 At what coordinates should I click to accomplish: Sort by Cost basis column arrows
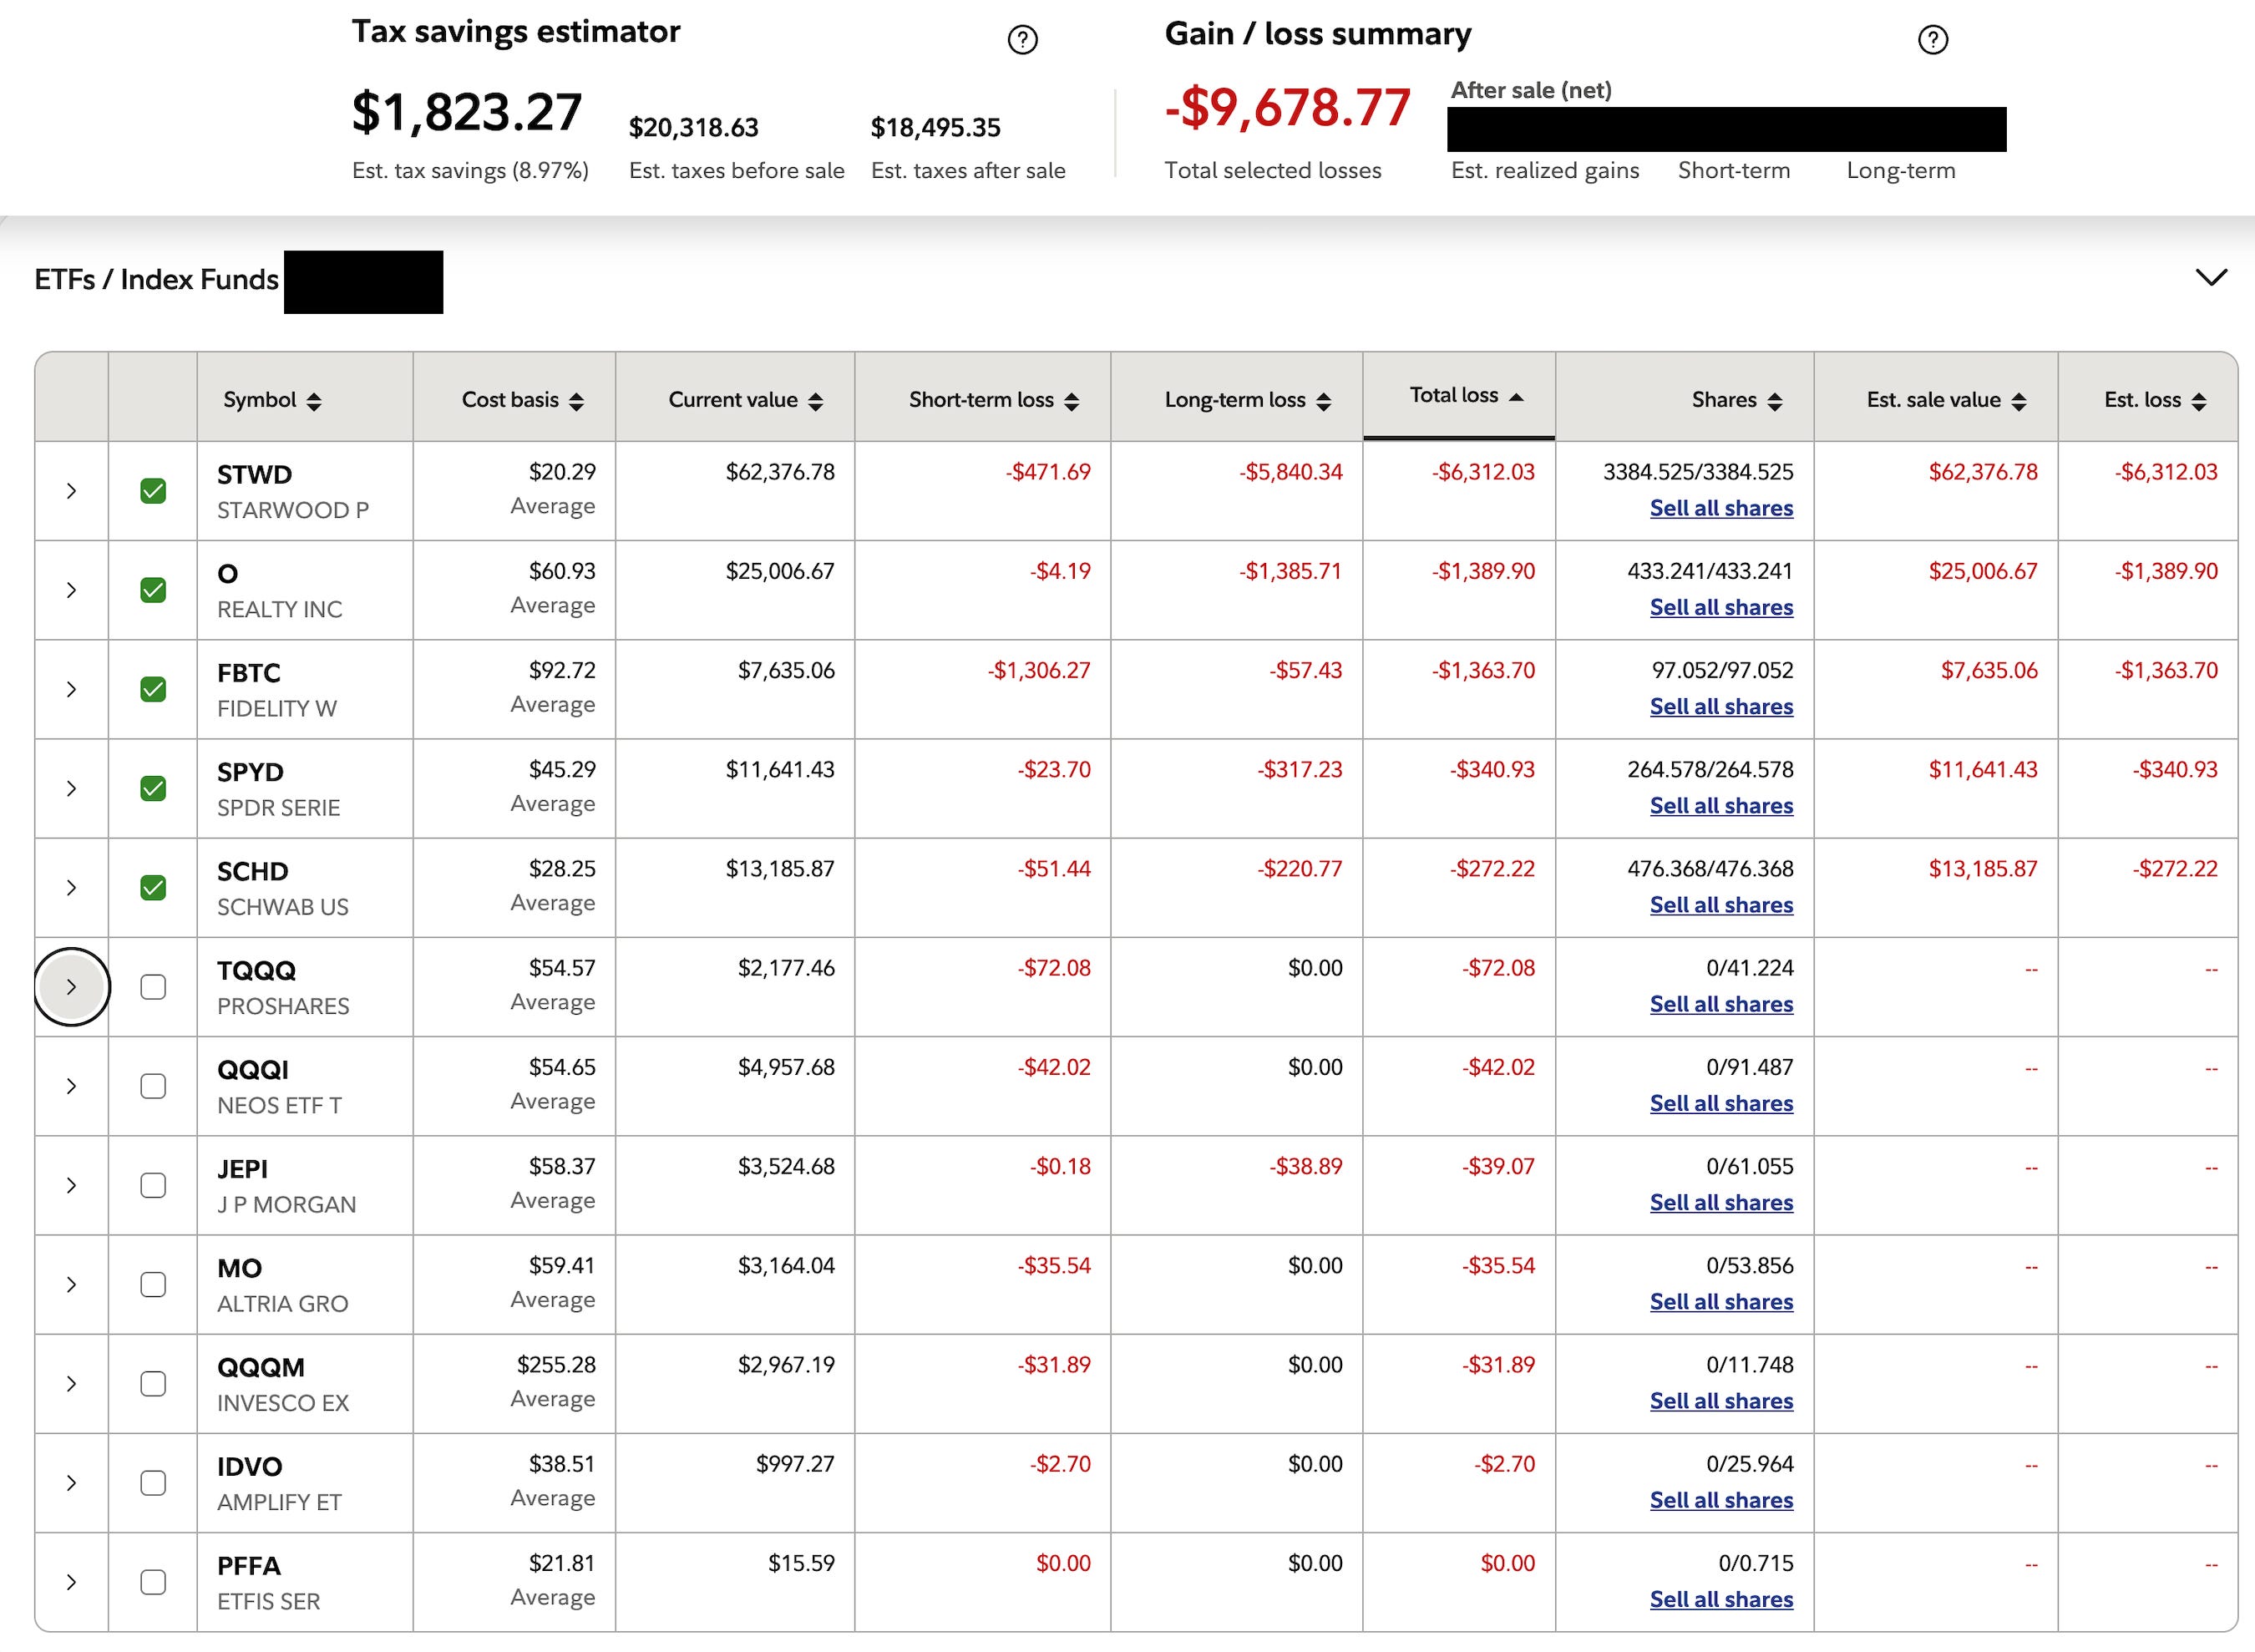576,401
